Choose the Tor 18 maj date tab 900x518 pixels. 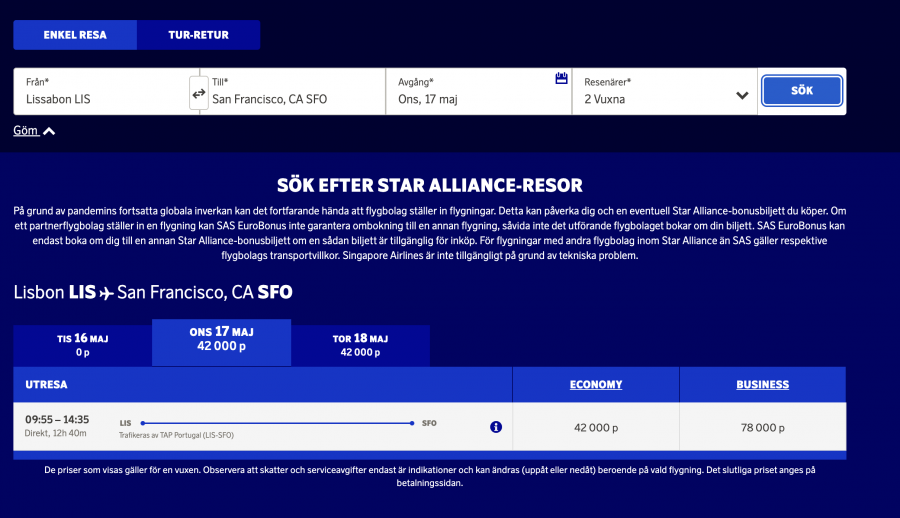click(360, 345)
